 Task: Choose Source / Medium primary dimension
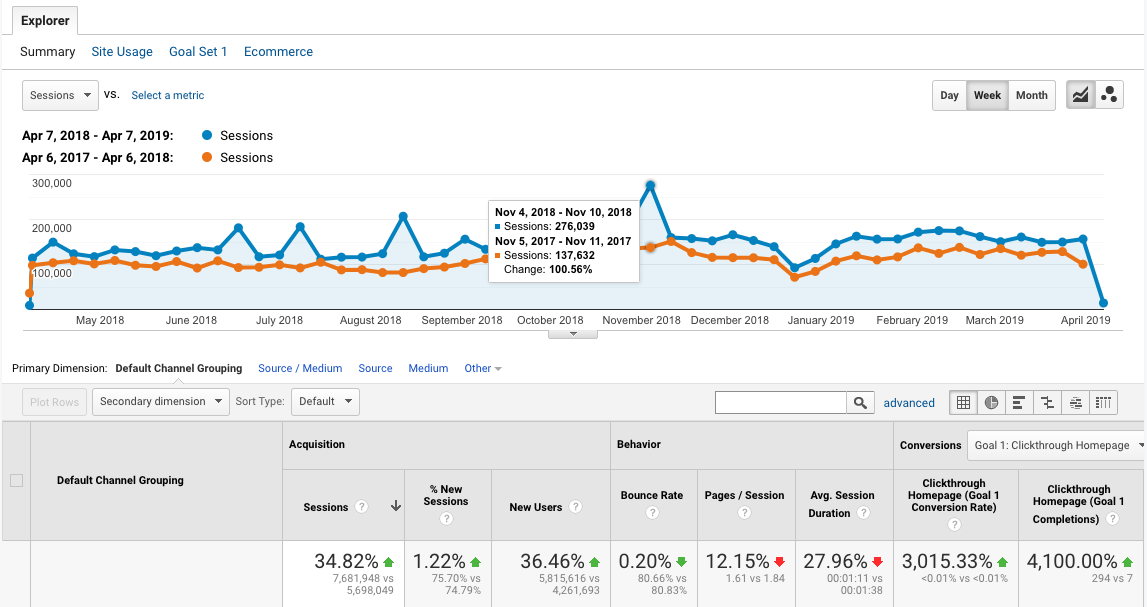tap(300, 369)
